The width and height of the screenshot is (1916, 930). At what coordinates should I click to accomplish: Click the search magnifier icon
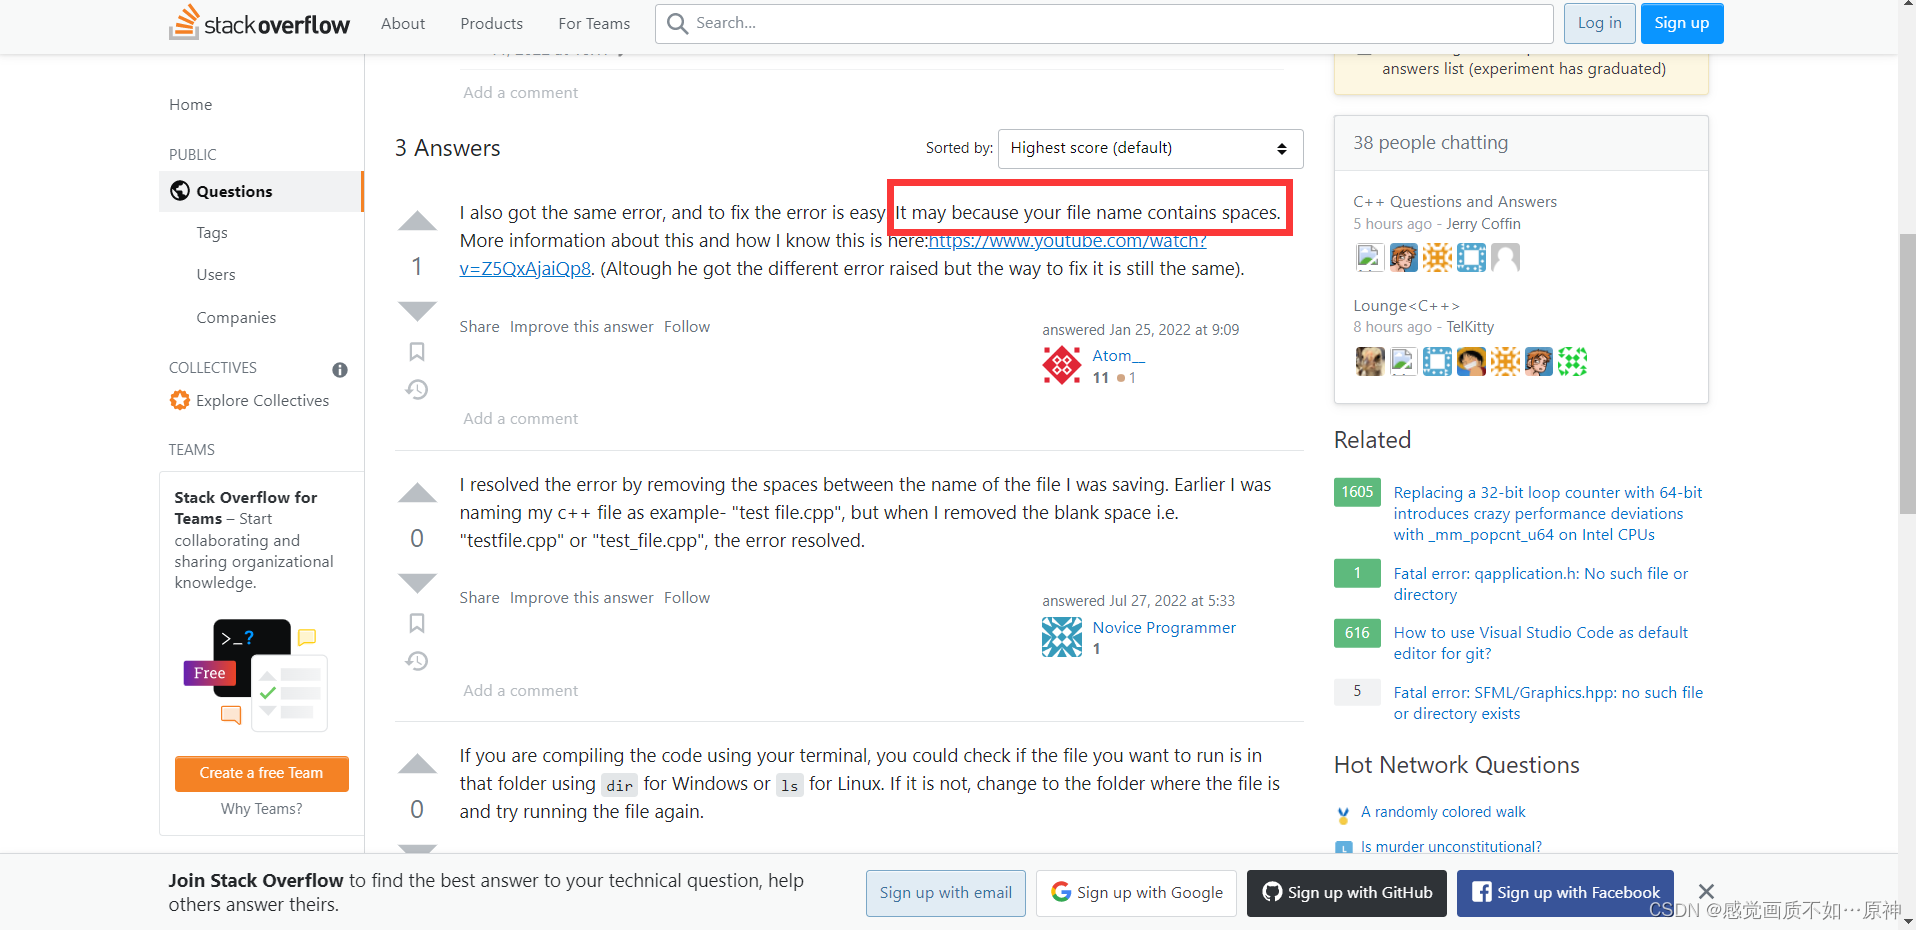coord(677,23)
